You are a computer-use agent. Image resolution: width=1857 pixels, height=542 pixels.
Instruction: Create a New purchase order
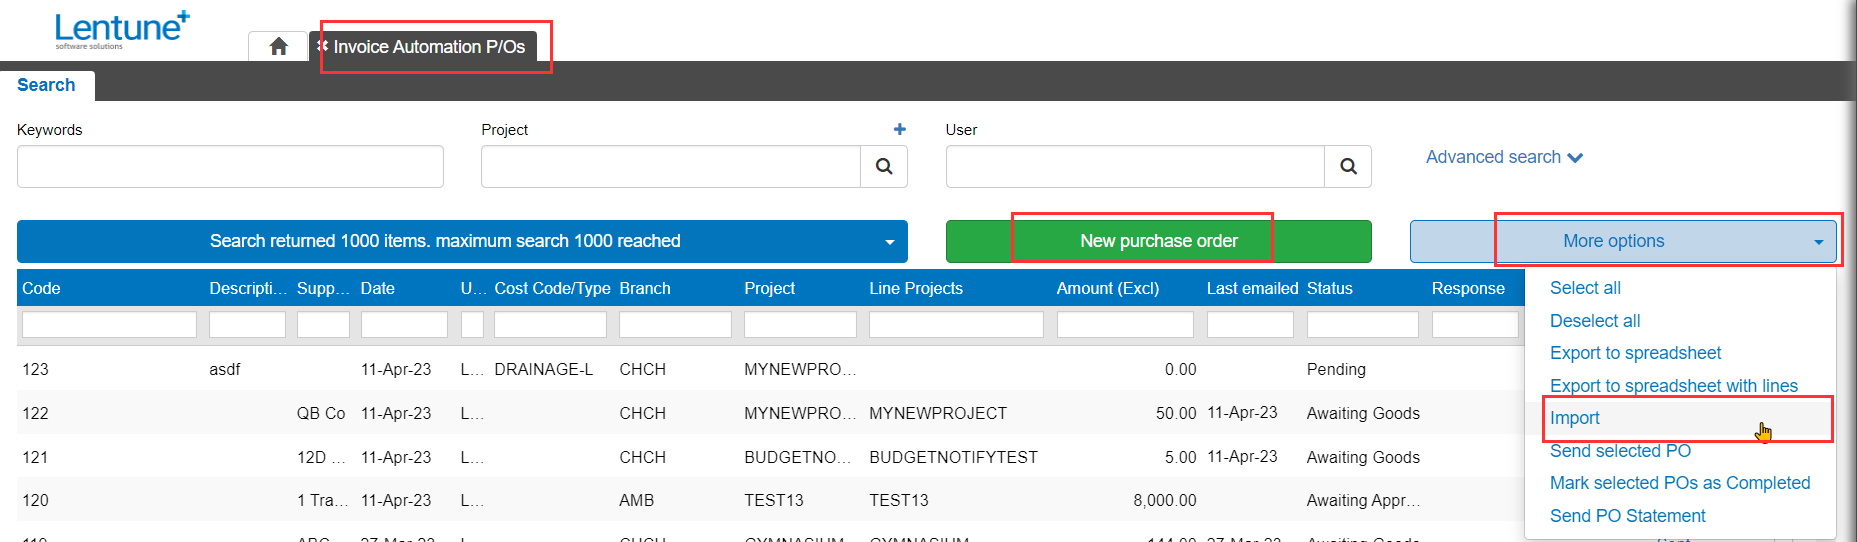(x=1158, y=241)
